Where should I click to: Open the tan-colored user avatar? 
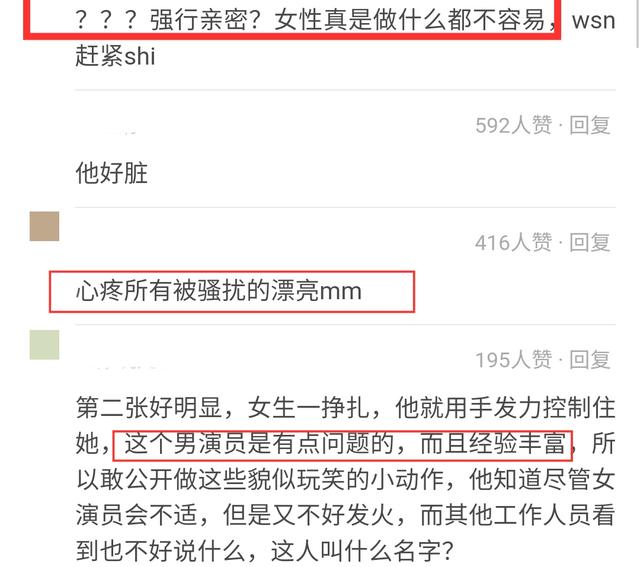44,226
